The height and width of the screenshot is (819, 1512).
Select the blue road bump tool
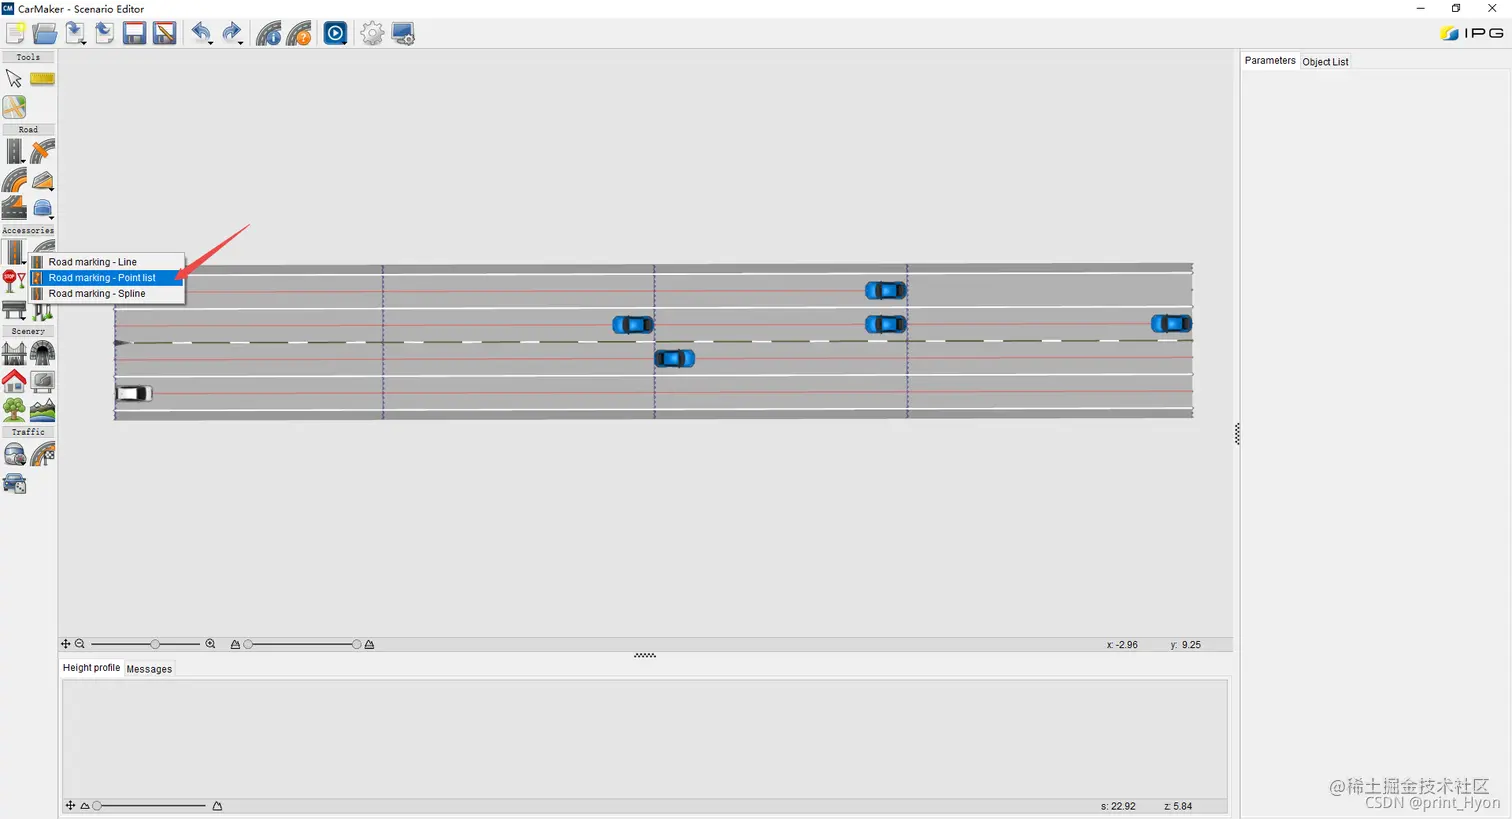(42, 208)
